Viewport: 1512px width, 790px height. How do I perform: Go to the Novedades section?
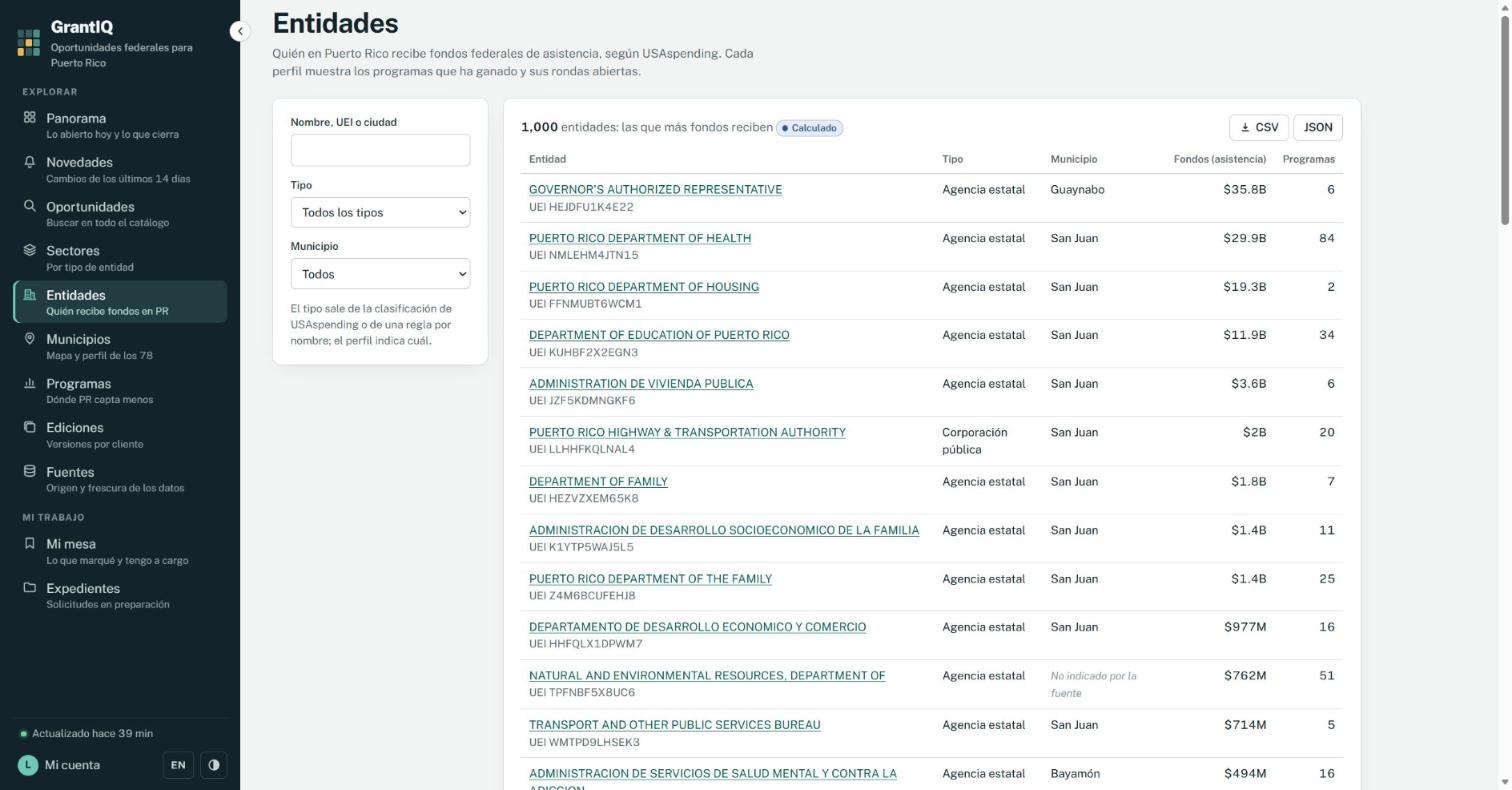[120, 169]
